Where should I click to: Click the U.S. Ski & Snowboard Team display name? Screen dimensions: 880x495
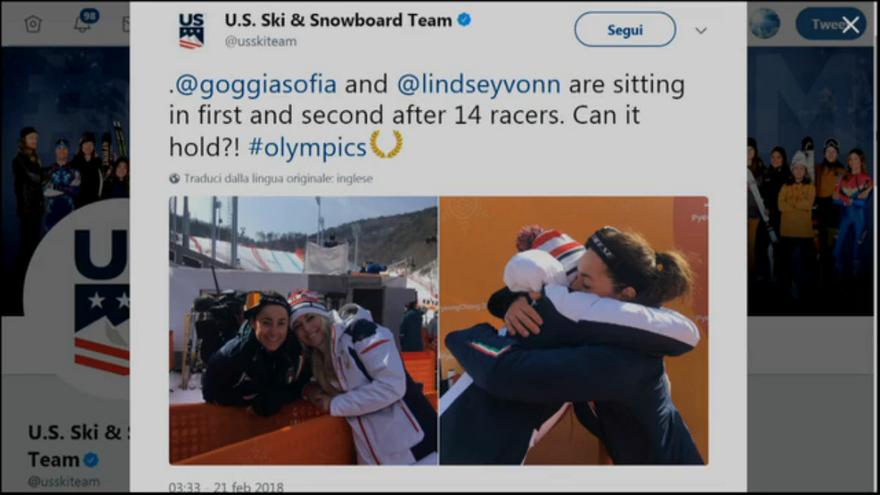[x=338, y=20]
